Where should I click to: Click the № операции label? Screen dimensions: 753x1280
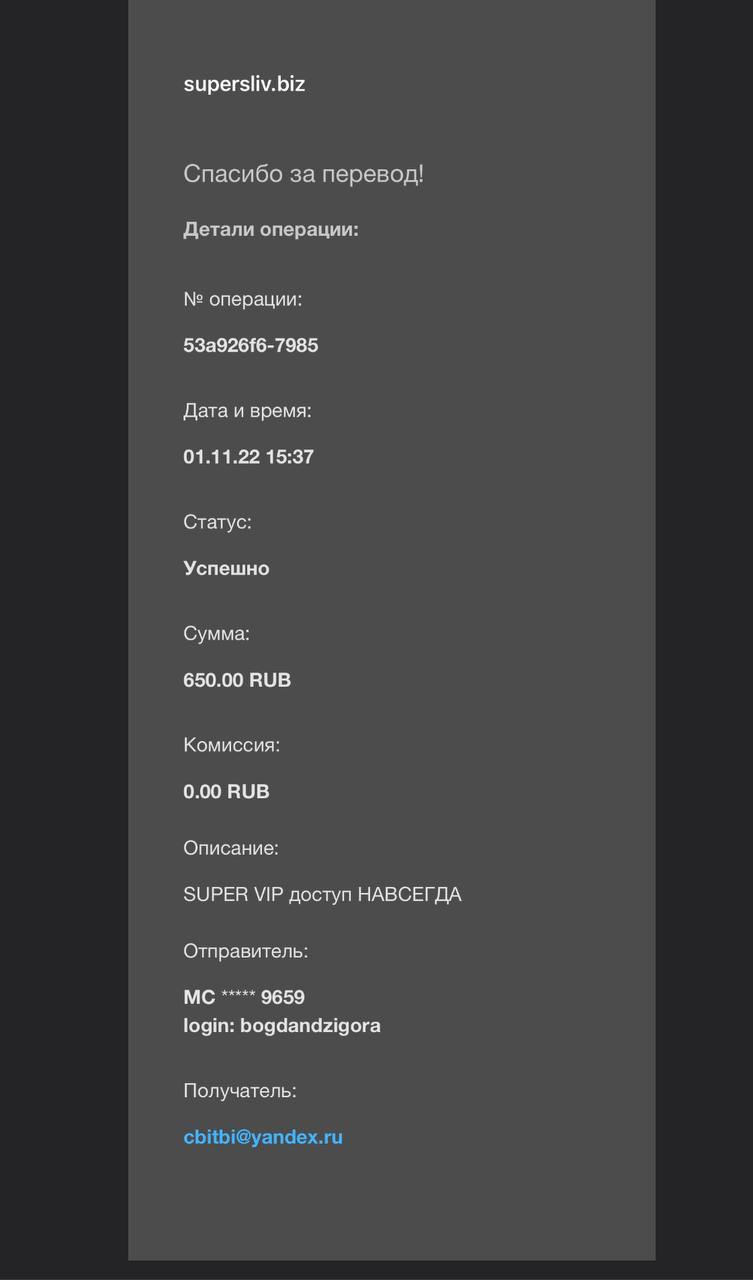[x=242, y=299]
